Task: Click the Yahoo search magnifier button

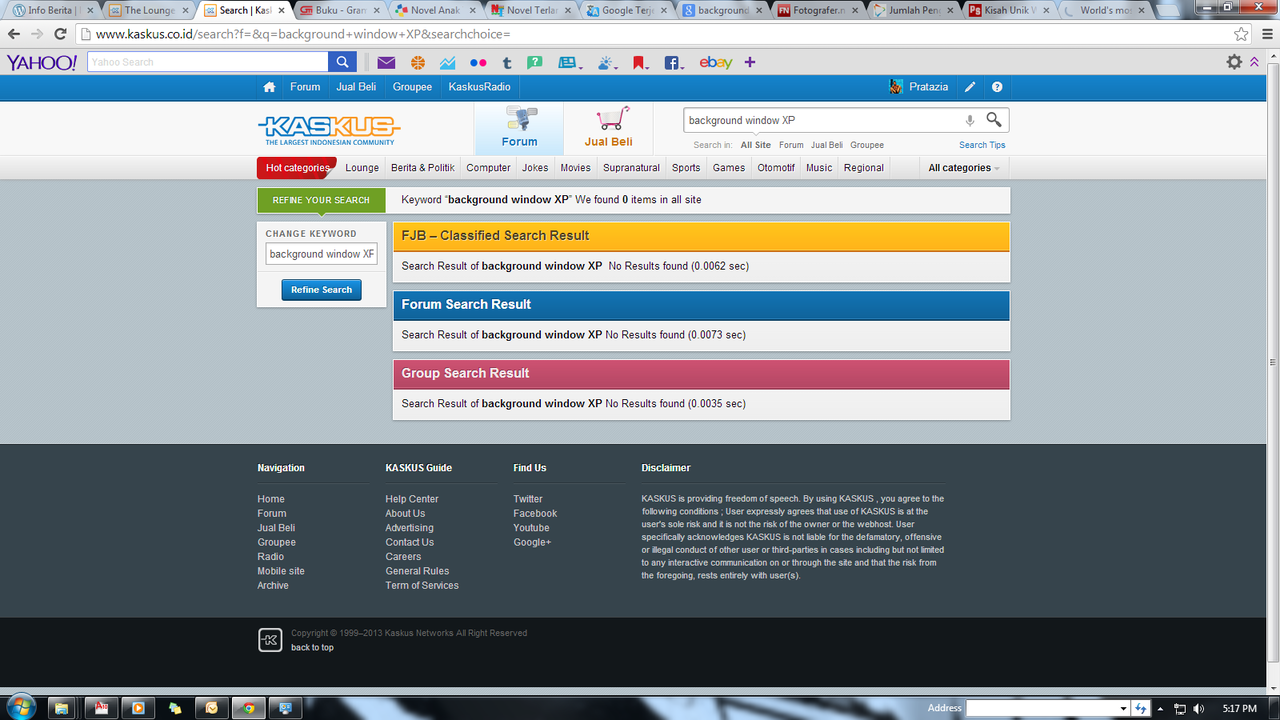Action: click(x=343, y=62)
